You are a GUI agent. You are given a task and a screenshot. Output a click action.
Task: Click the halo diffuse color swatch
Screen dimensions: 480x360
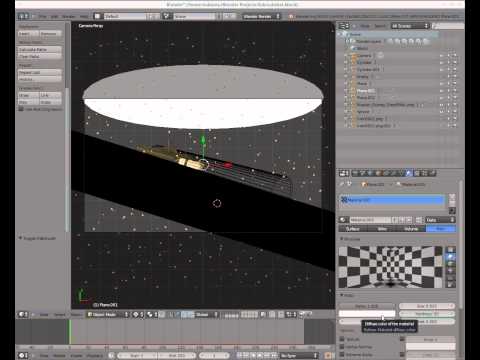click(x=367, y=314)
